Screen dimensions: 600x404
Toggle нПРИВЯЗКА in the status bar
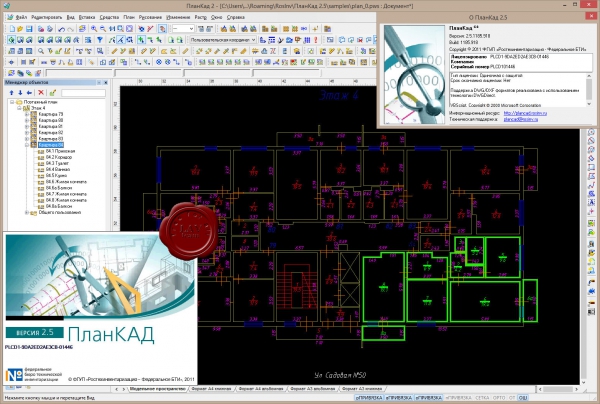coord(458,398)
